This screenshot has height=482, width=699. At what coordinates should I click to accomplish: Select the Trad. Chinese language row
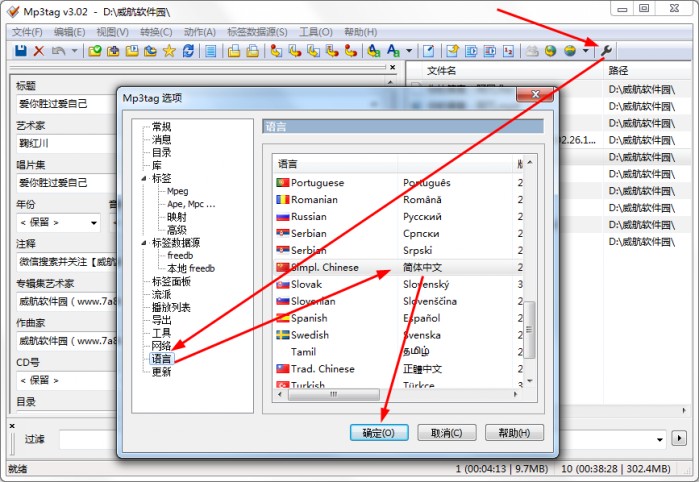pos(396,369)
